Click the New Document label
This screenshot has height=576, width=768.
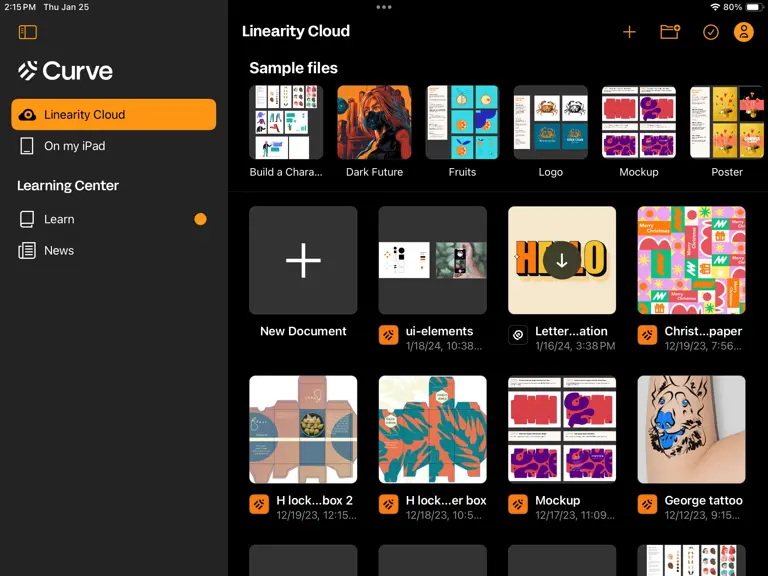click(303, 331)
